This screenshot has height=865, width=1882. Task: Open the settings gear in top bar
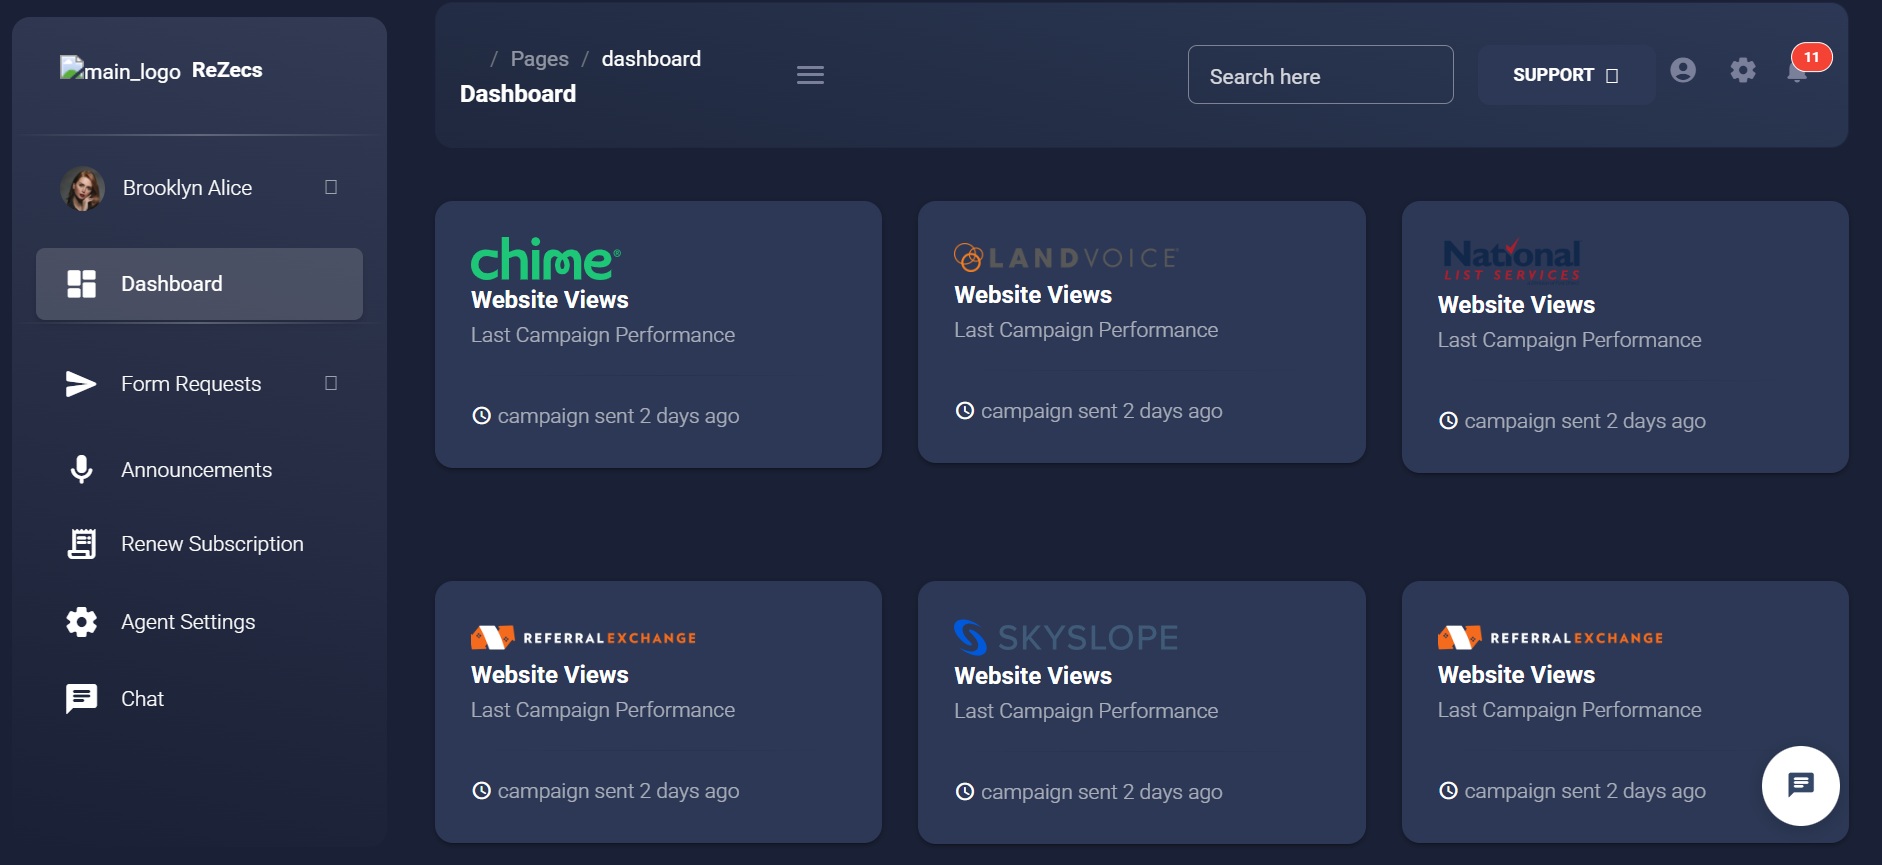pyautogui.click(x=1743, y=70)
